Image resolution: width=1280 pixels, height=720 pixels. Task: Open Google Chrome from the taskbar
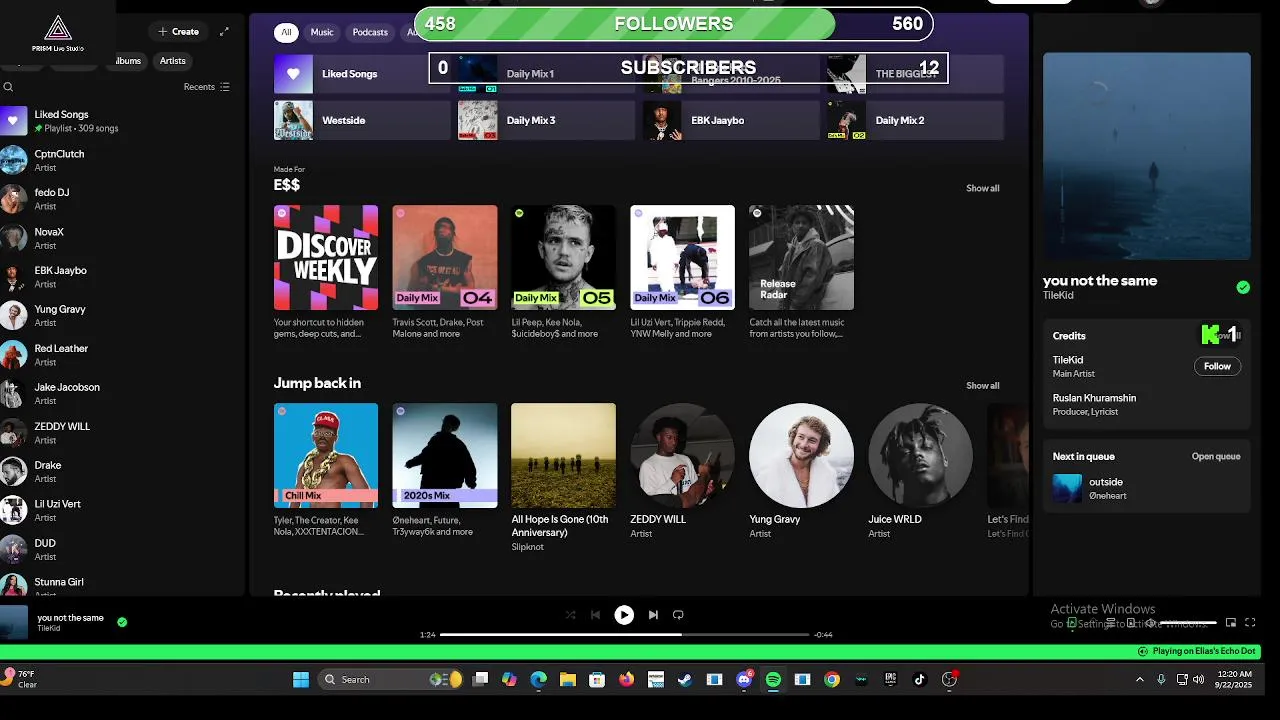click(x=832, y=680)
